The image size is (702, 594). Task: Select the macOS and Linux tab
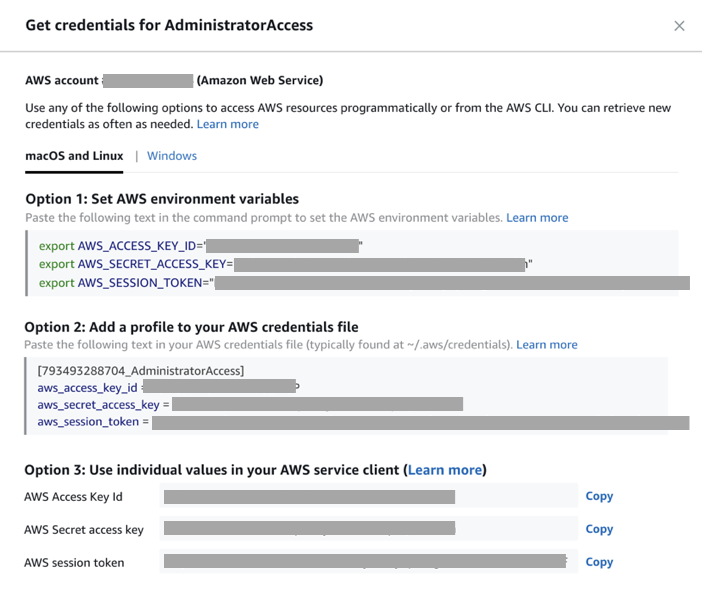point(74,156)
